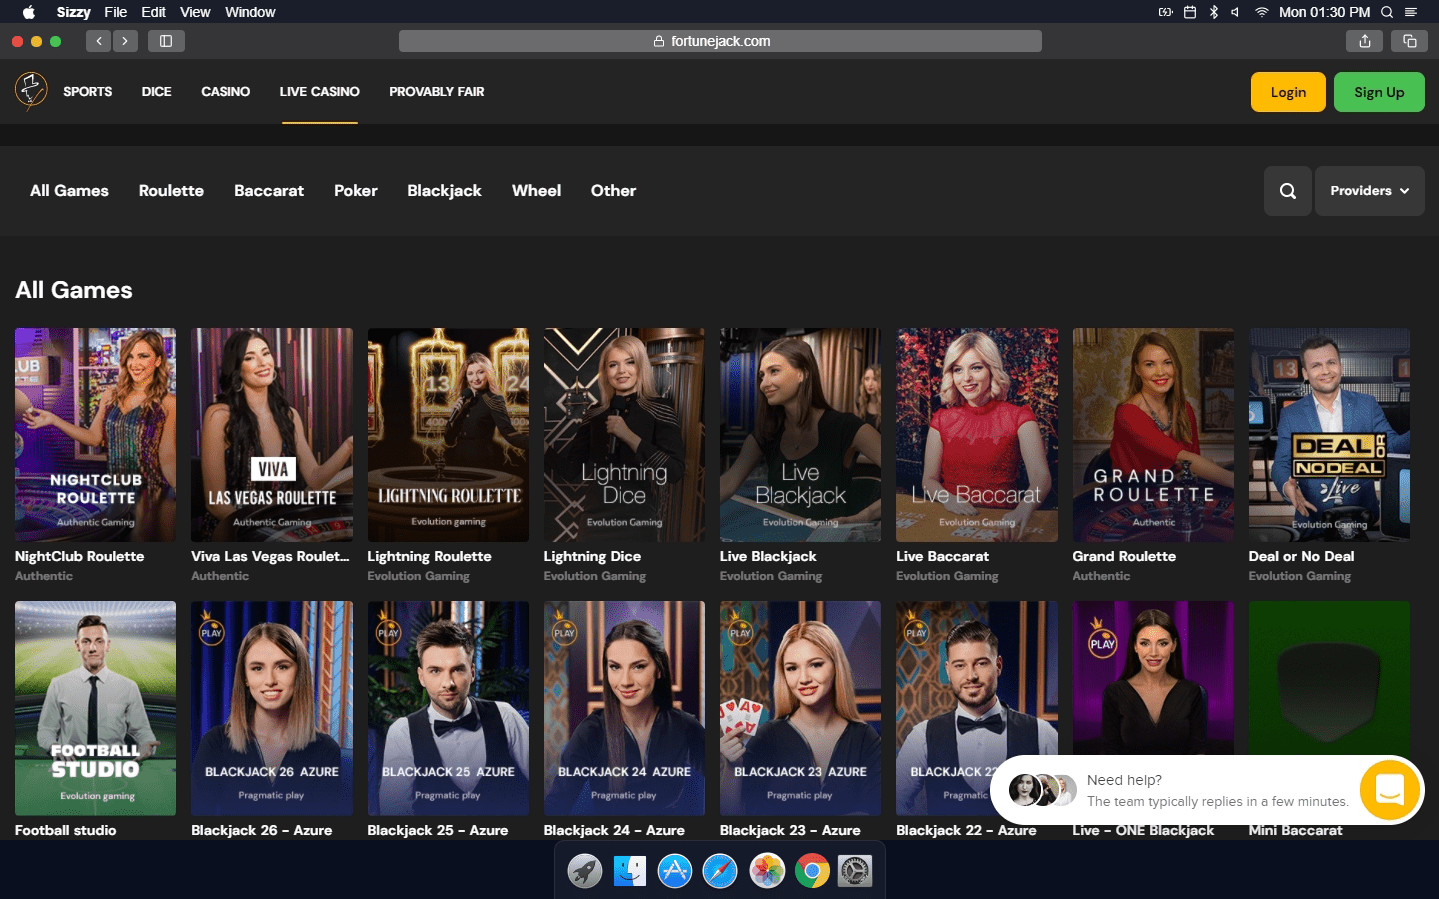Open the Grand Roulette game thumbnail
Image resolution: width=1439 pixels, height=899 pixels.
coord(1153,435)
